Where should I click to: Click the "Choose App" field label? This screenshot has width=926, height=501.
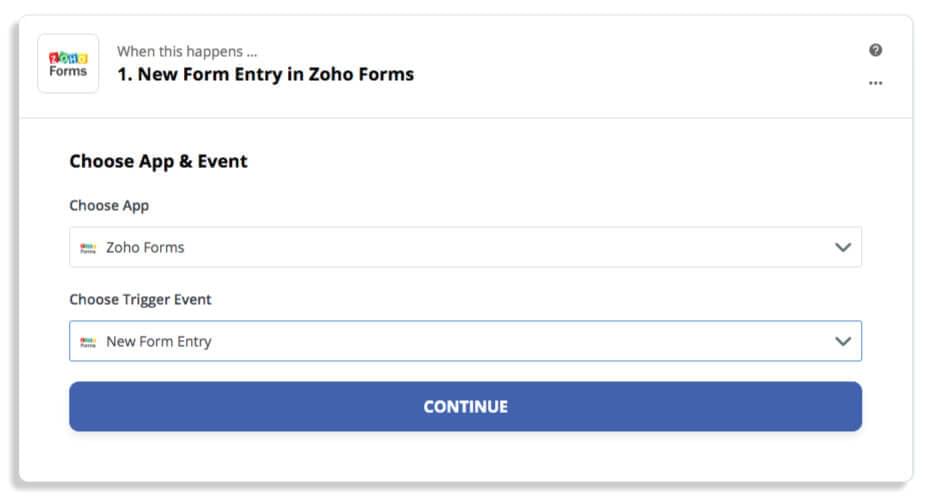tap(109, 205)
